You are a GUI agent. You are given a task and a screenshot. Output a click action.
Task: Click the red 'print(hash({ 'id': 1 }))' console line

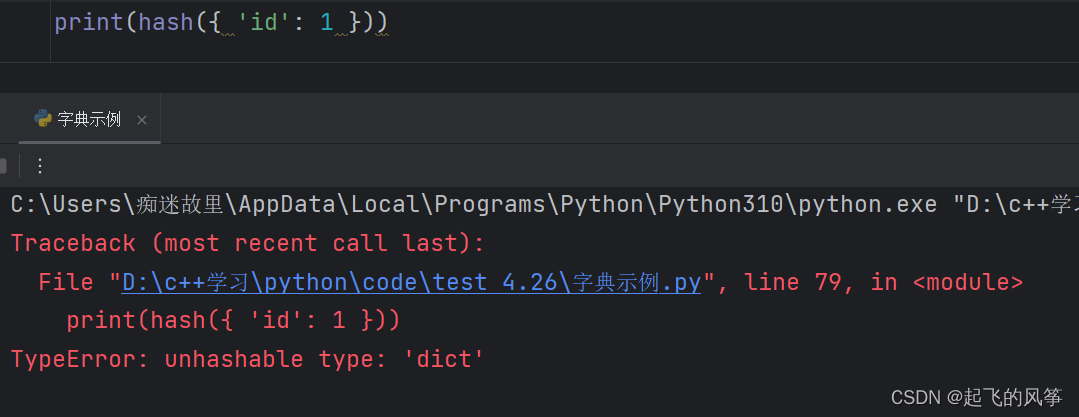(x=233, y=321)
